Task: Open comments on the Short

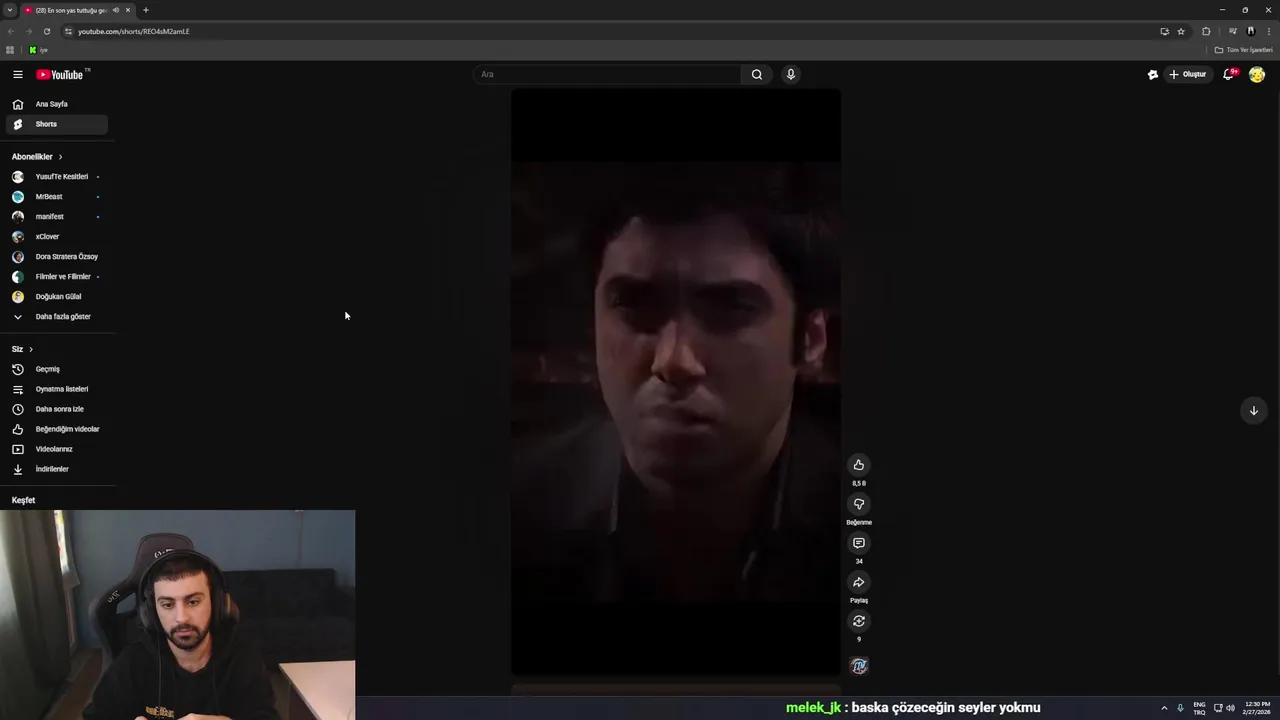Action: 858,542
